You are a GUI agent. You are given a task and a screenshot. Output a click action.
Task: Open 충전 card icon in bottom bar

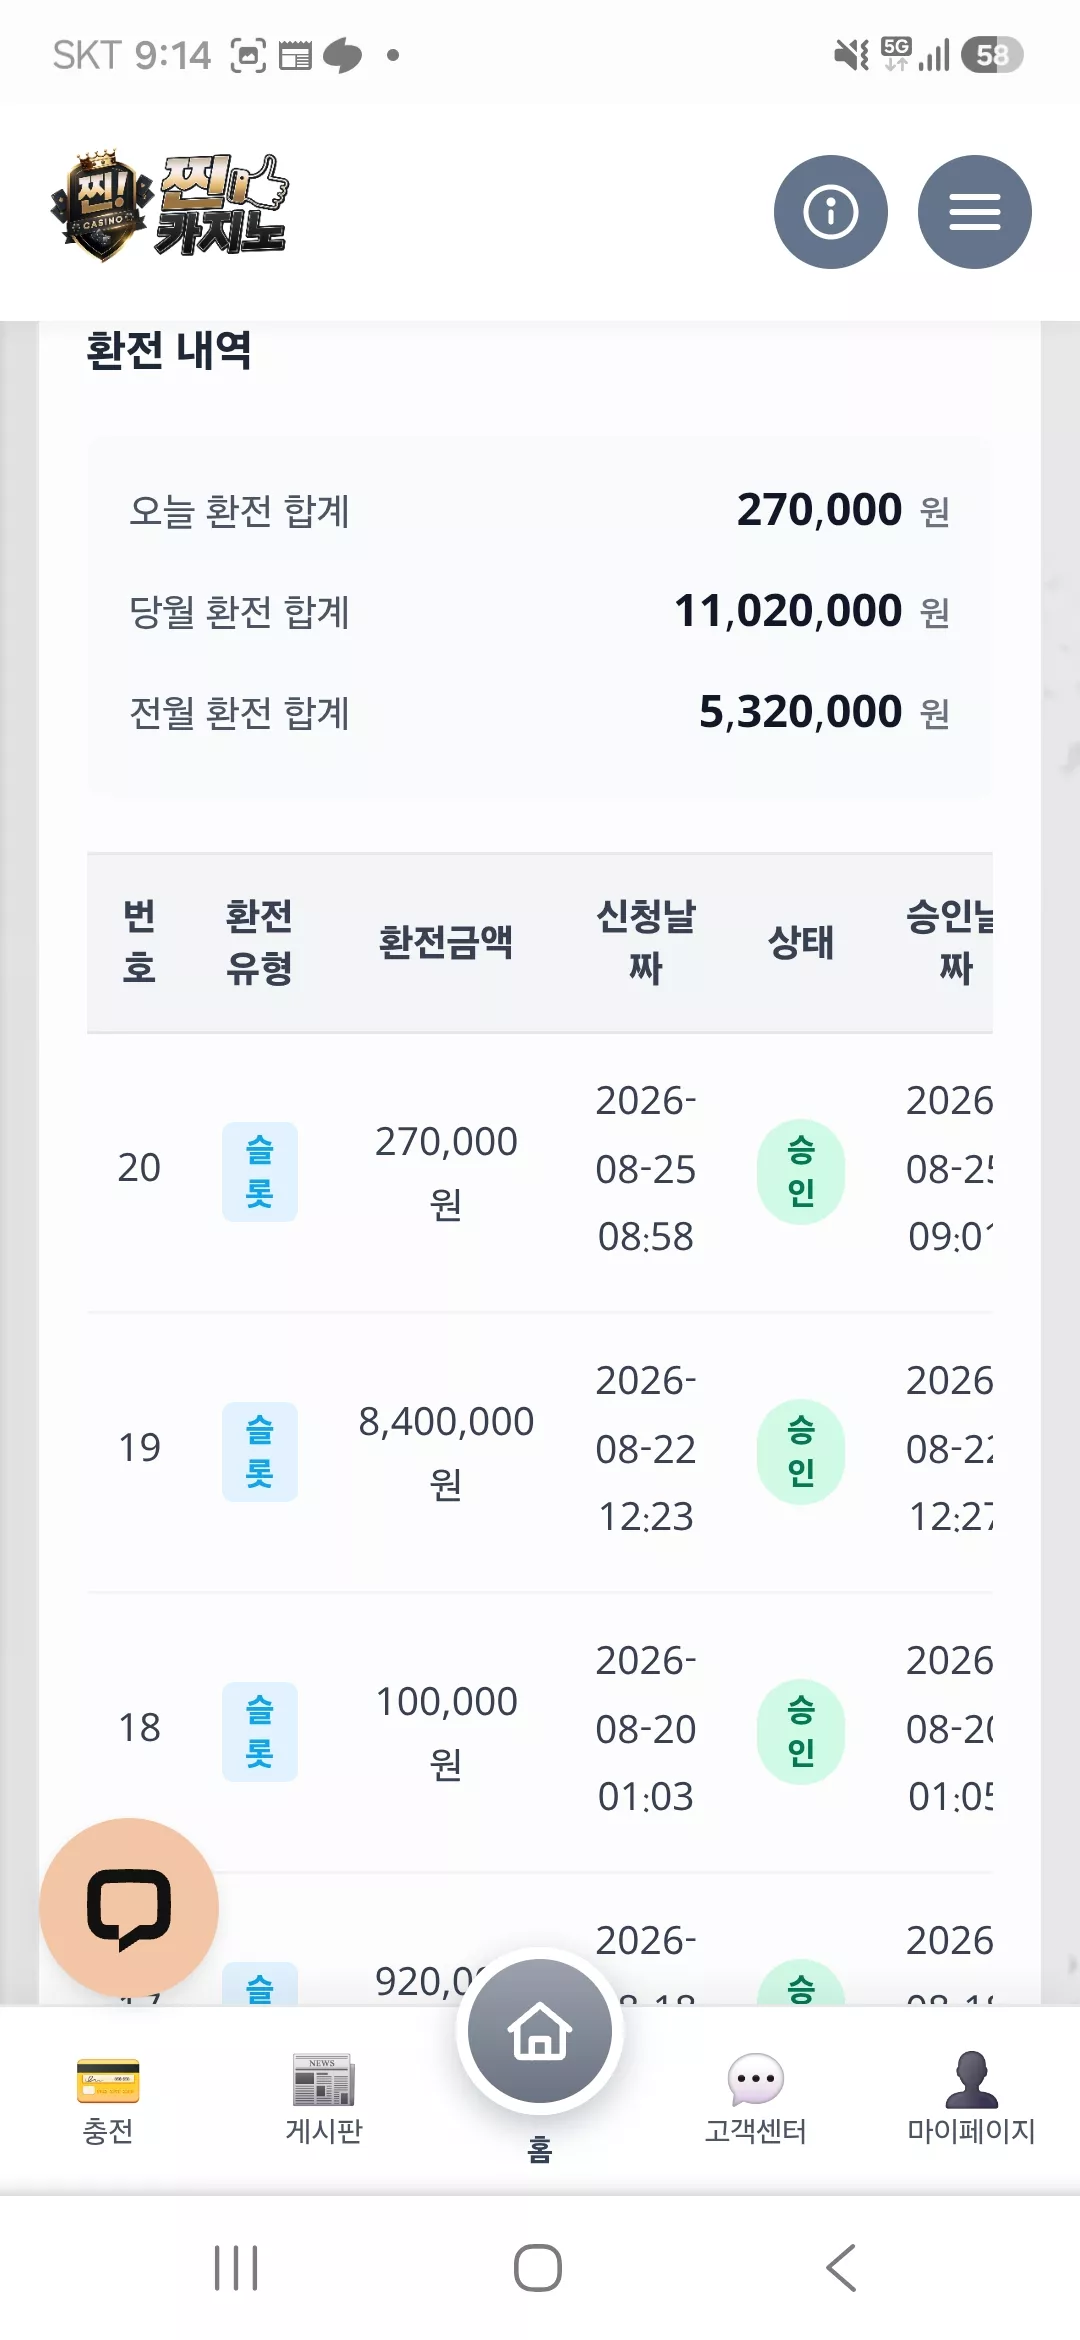pos(108,2081)
